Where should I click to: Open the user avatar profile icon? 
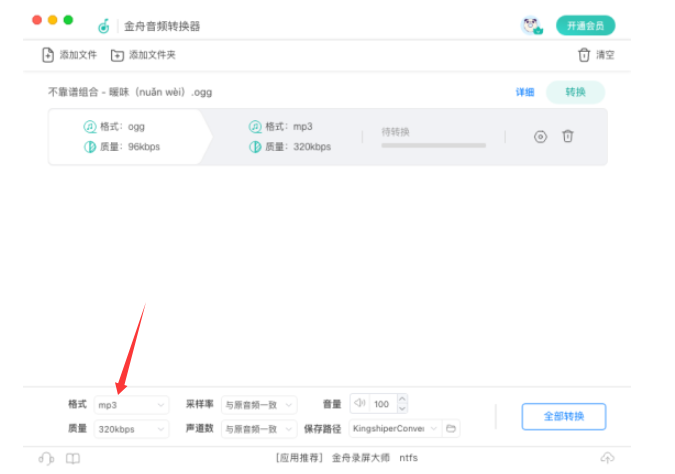(x=532, y=25)
